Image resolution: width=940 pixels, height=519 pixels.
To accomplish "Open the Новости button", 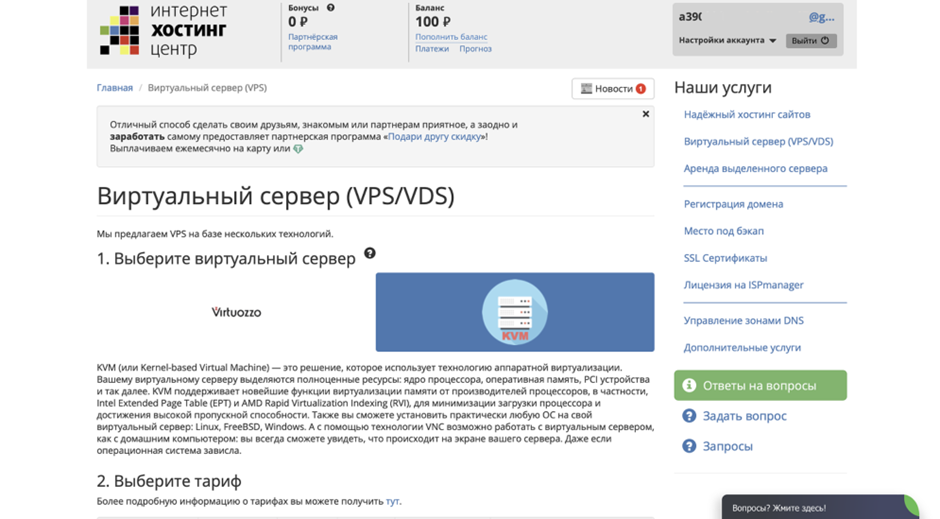I will 613,89.
